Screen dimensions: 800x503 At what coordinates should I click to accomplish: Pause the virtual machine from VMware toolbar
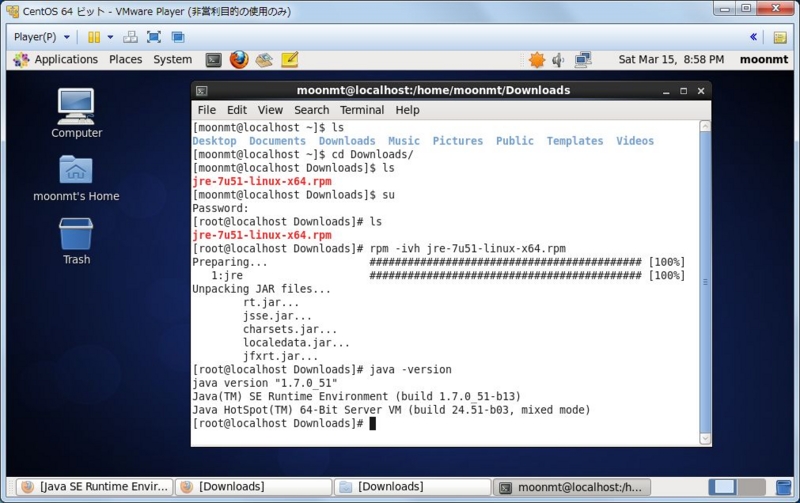point(94,37)
